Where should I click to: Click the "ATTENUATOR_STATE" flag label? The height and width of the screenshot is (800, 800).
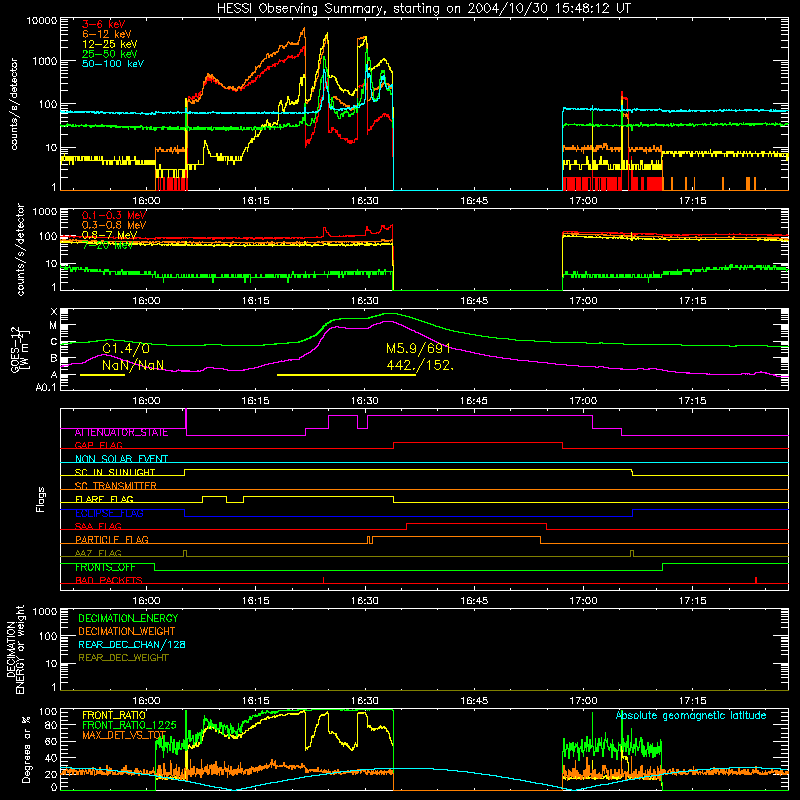pyautogui.click(x=121, y=433)
